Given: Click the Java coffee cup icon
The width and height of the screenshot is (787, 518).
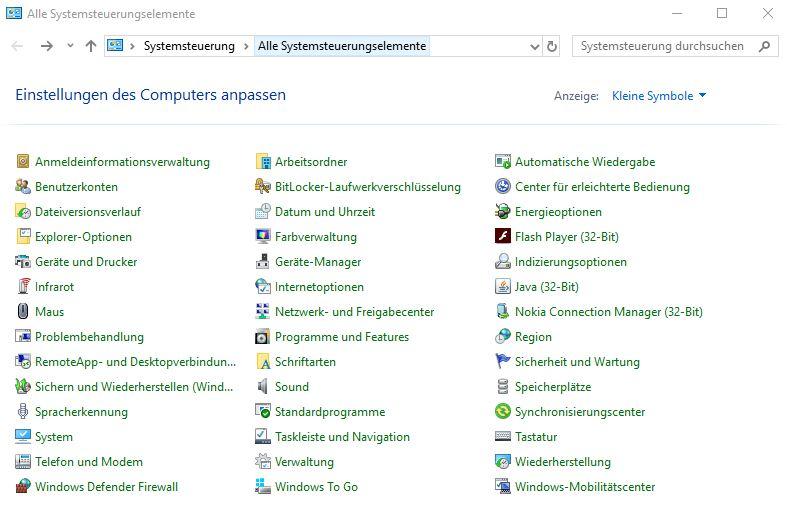Looking at the screenshot, I should coord(502,286).
